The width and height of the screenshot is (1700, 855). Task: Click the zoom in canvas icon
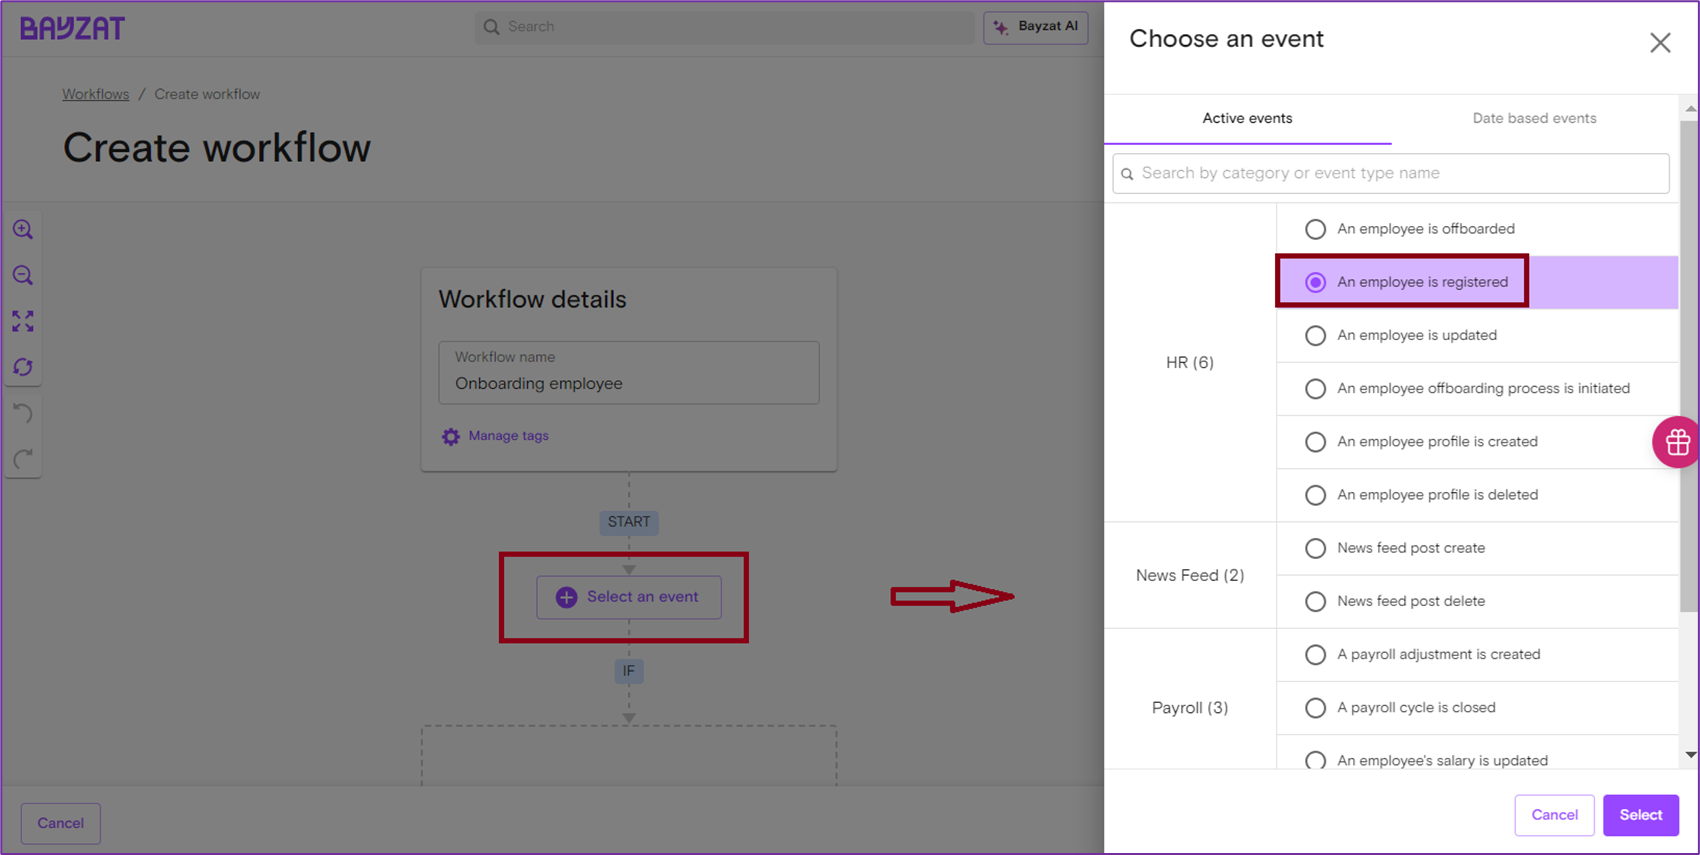23,230
